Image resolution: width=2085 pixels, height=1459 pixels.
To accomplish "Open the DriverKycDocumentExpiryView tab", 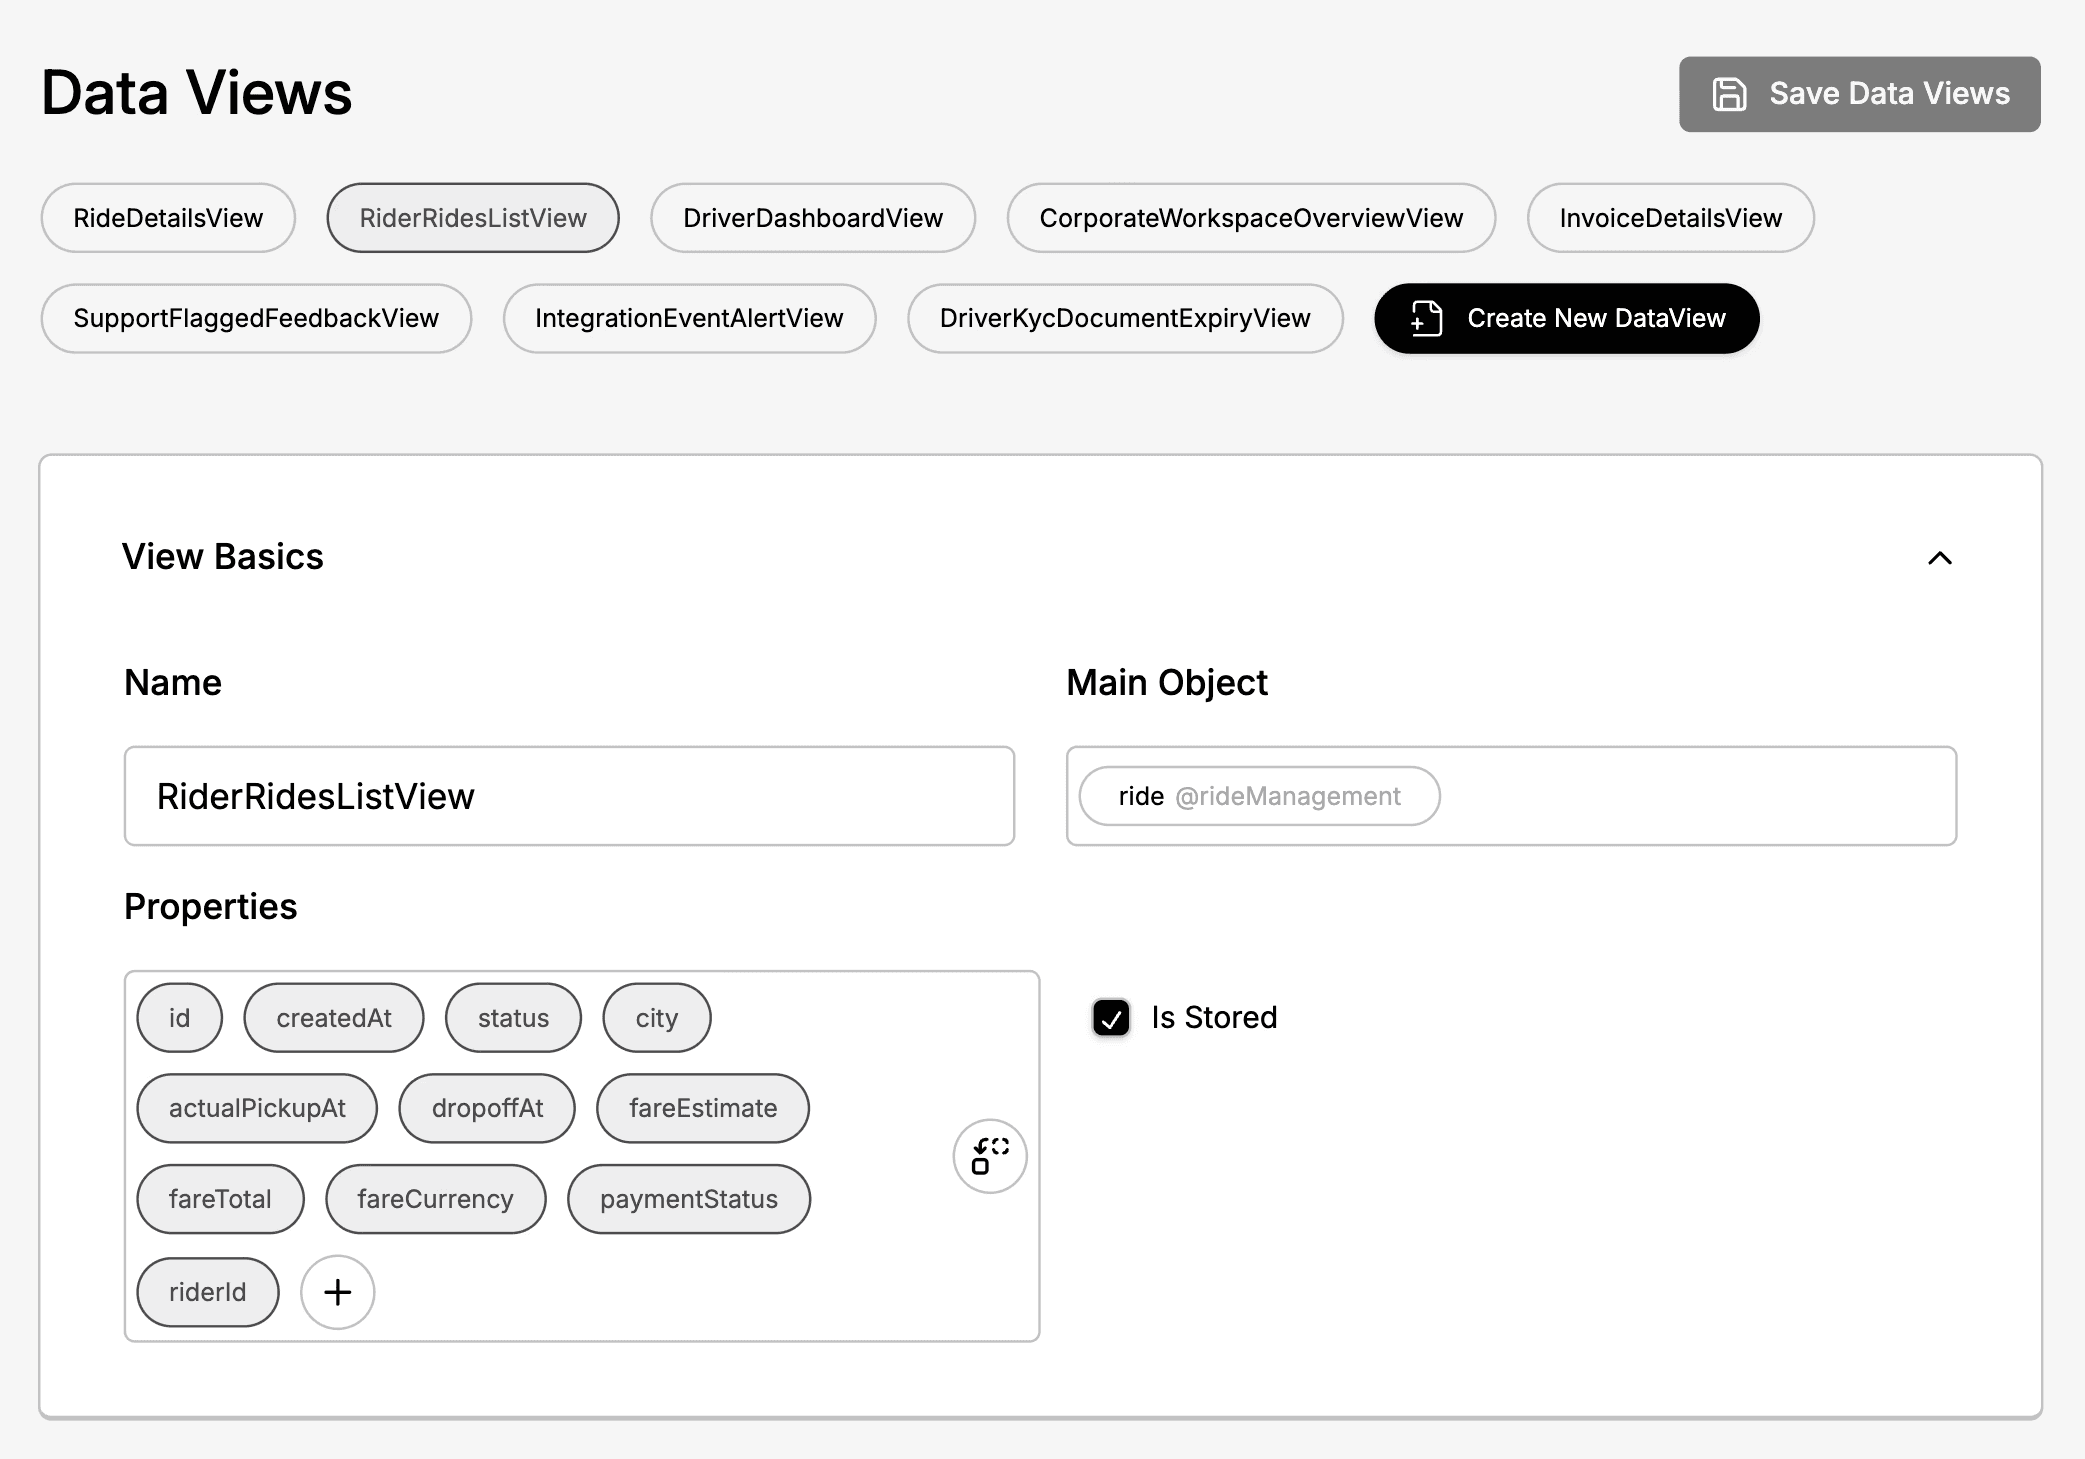I will pos(1124,318).
